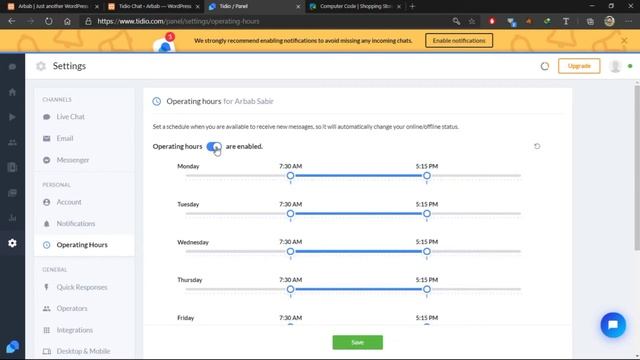The image size is (640, 360).
Task: Click the Email envelope icon
Action: pos(47,138)
